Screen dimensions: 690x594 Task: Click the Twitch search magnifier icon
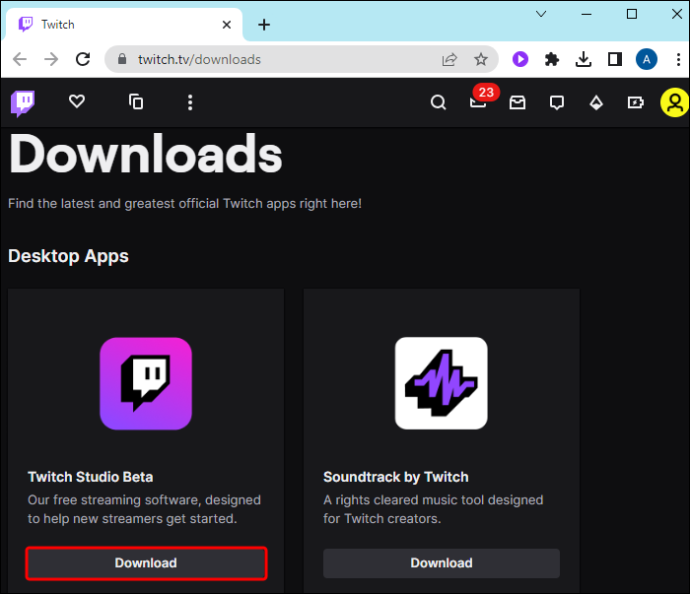pos(438,103)
